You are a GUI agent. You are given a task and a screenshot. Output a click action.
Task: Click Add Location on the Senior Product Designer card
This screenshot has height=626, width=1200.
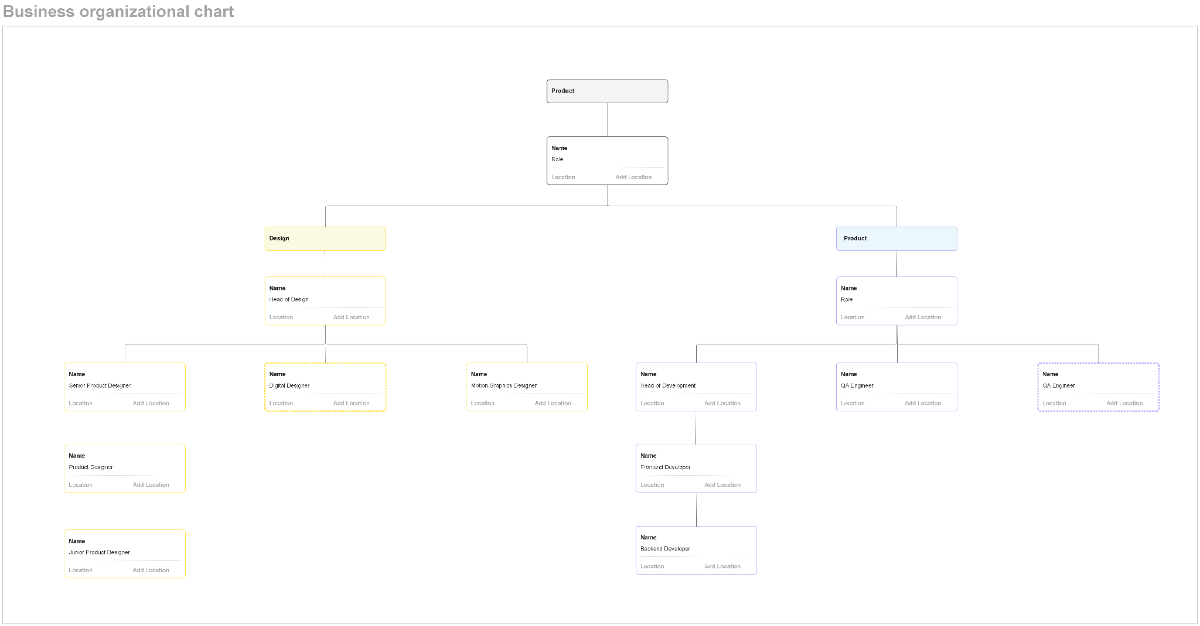(150, 403)
